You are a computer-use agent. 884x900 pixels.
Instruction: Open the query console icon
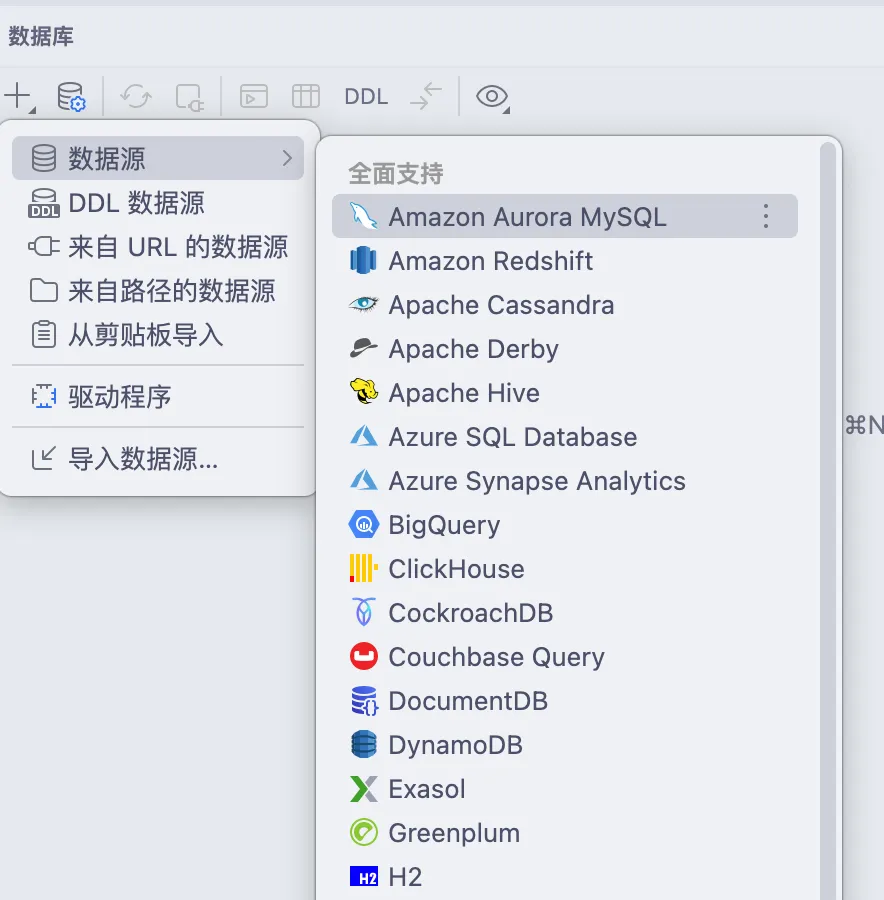[254, 97]
